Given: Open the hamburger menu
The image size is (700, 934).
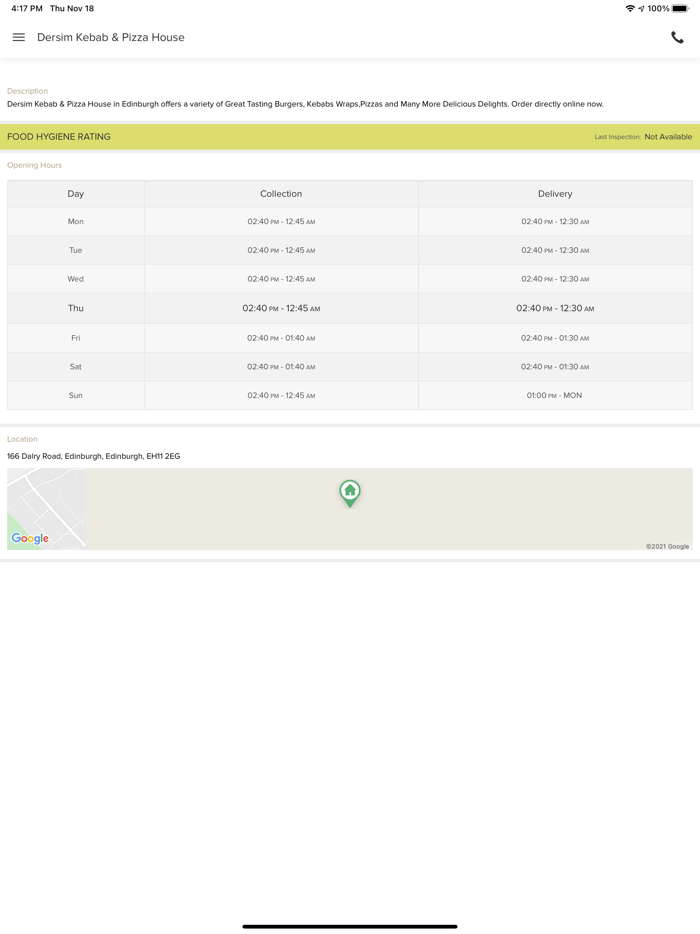Looking at the screenshot, I should pyautogui.click(x=18, y=37).
